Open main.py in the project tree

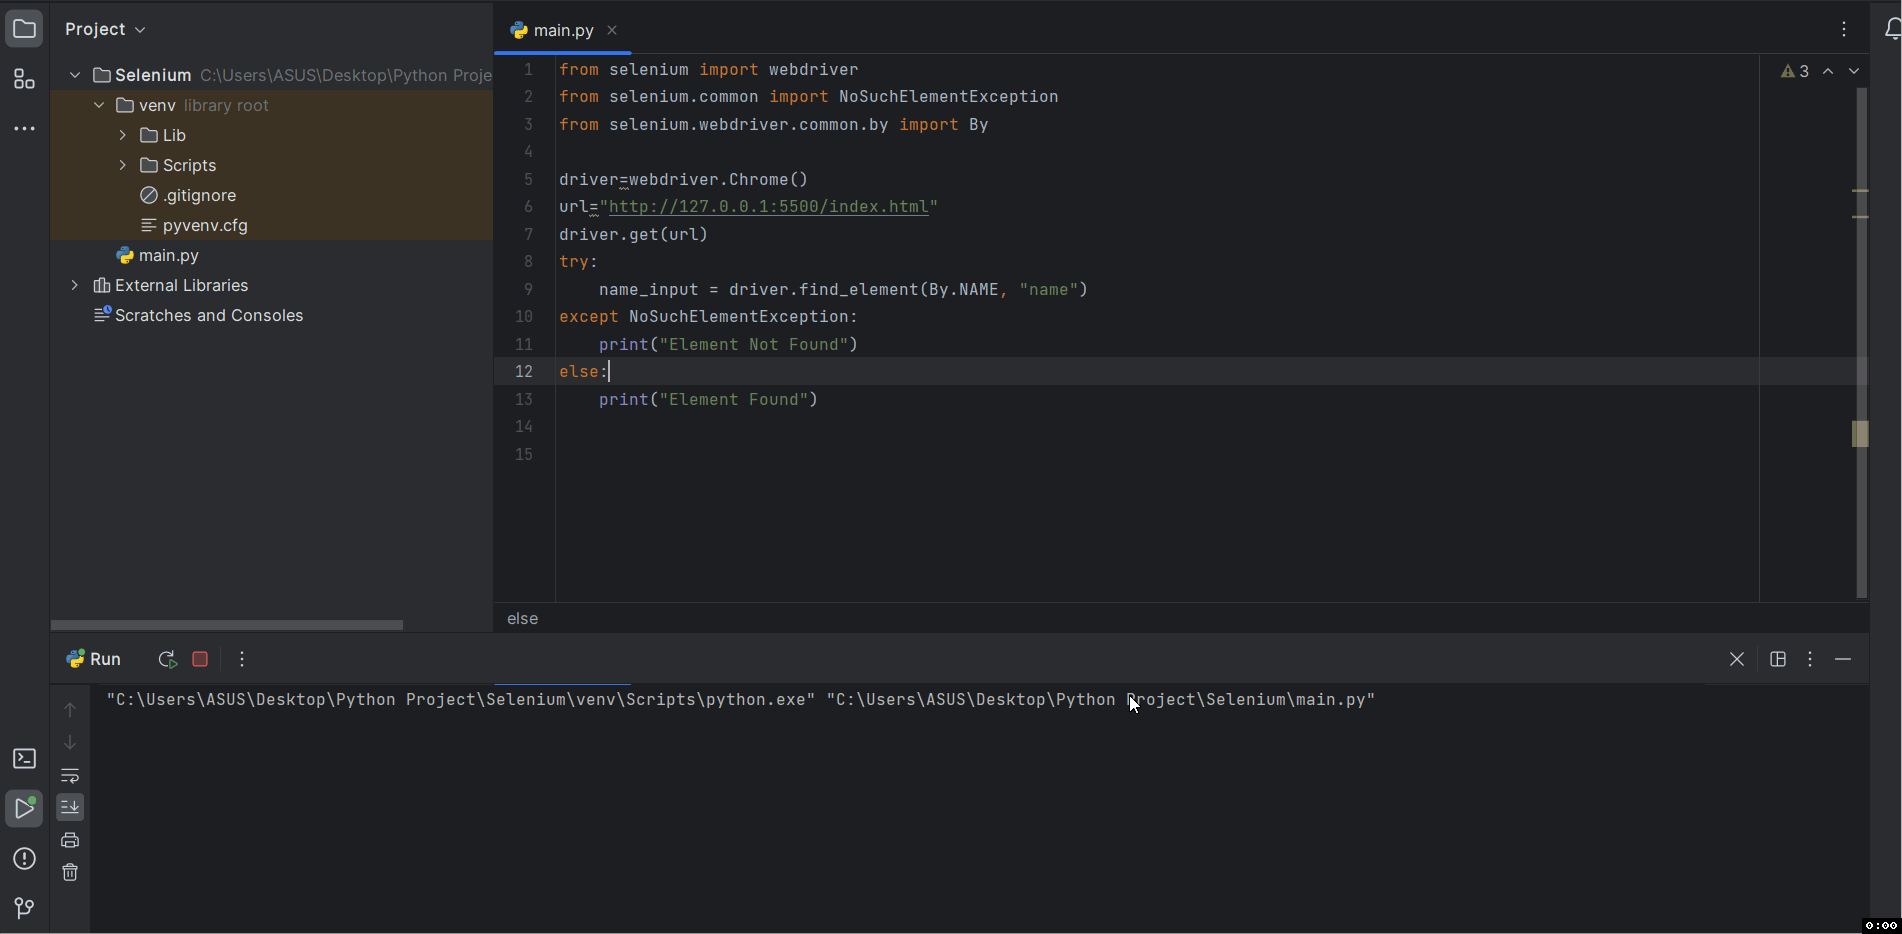coord(168,255)
